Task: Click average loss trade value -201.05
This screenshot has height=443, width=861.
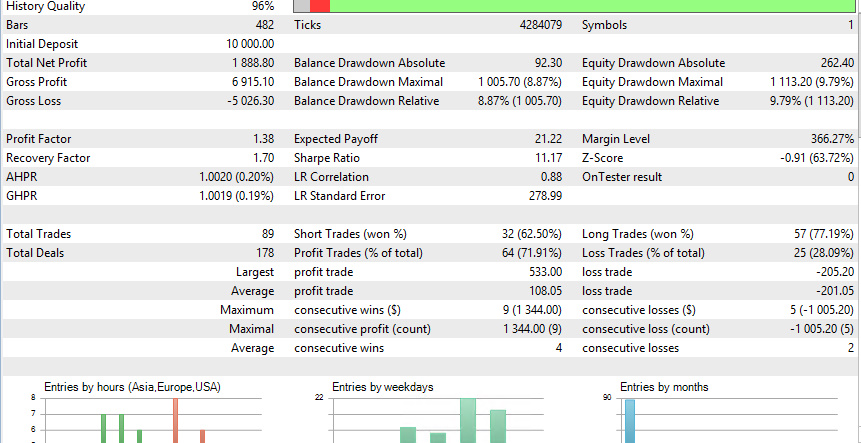Action: [x=835, y=291]
